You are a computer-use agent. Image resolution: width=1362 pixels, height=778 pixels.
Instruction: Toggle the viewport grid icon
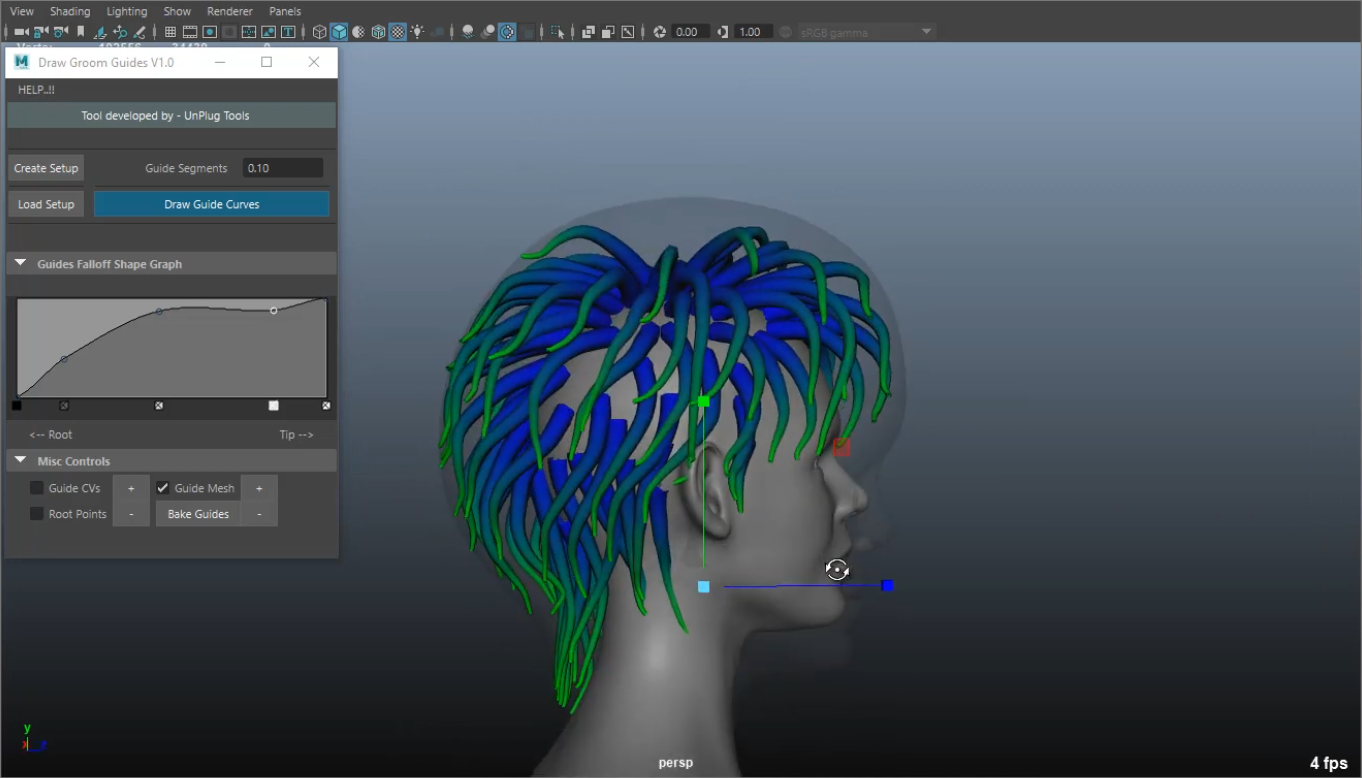[x=170, y=32]
